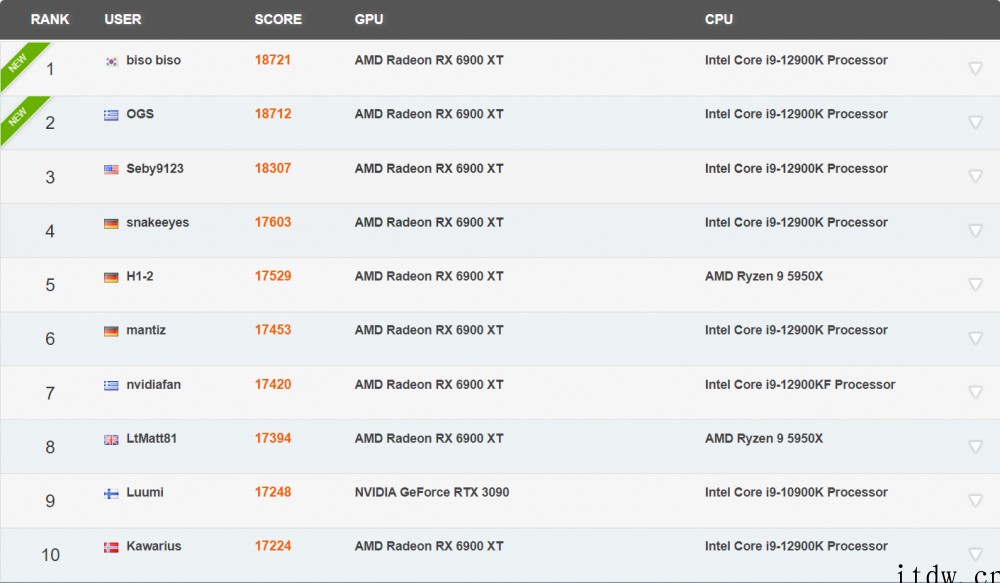
Task: Select AMD Ryzen 9 5950X in LtMatt81 row
Action: [763, 438]
